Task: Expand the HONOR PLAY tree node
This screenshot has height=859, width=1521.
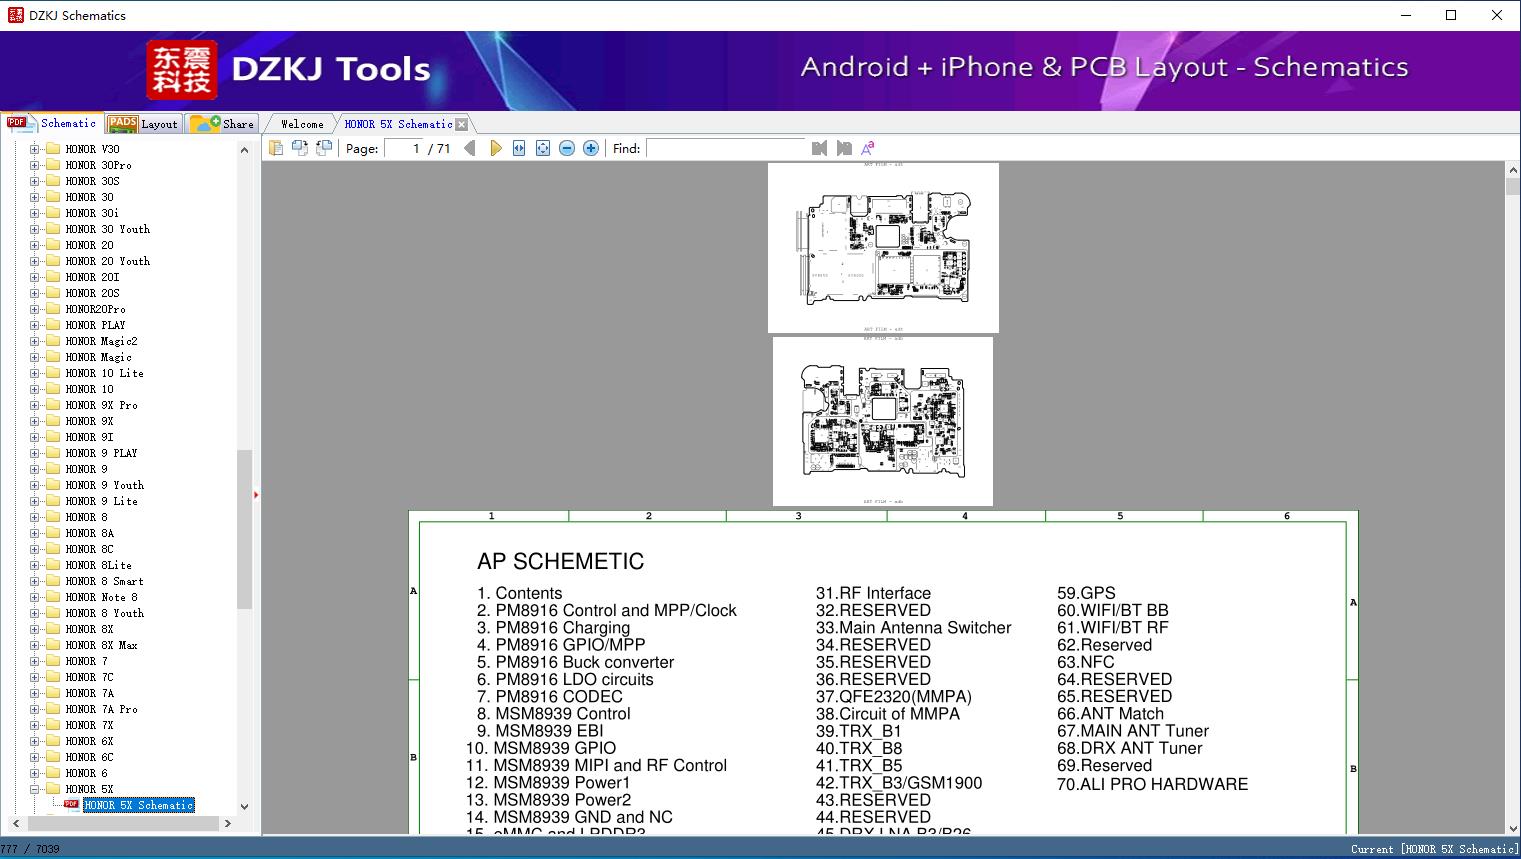Action: (x=35, y=325)
